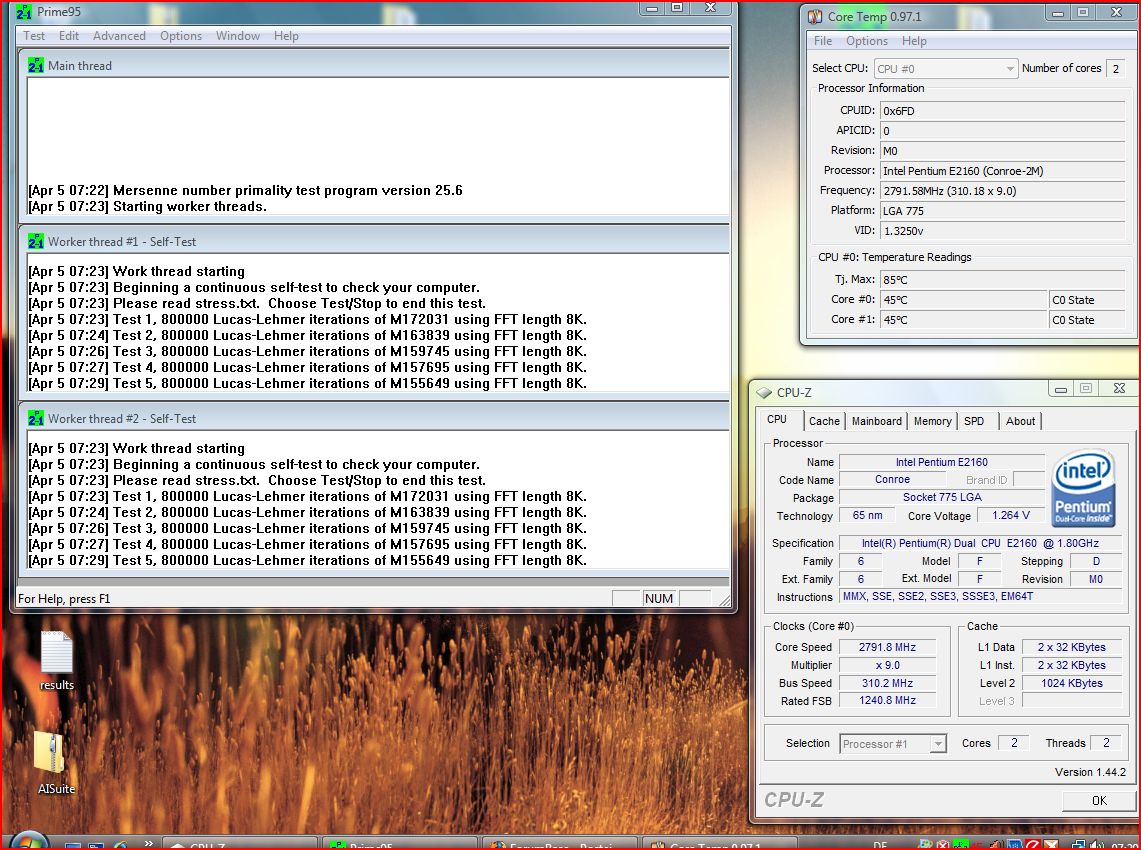Close the CPU-Z window
Image resolution: width=1141 pixels, height=850 pixels.
coord(1119,389)
